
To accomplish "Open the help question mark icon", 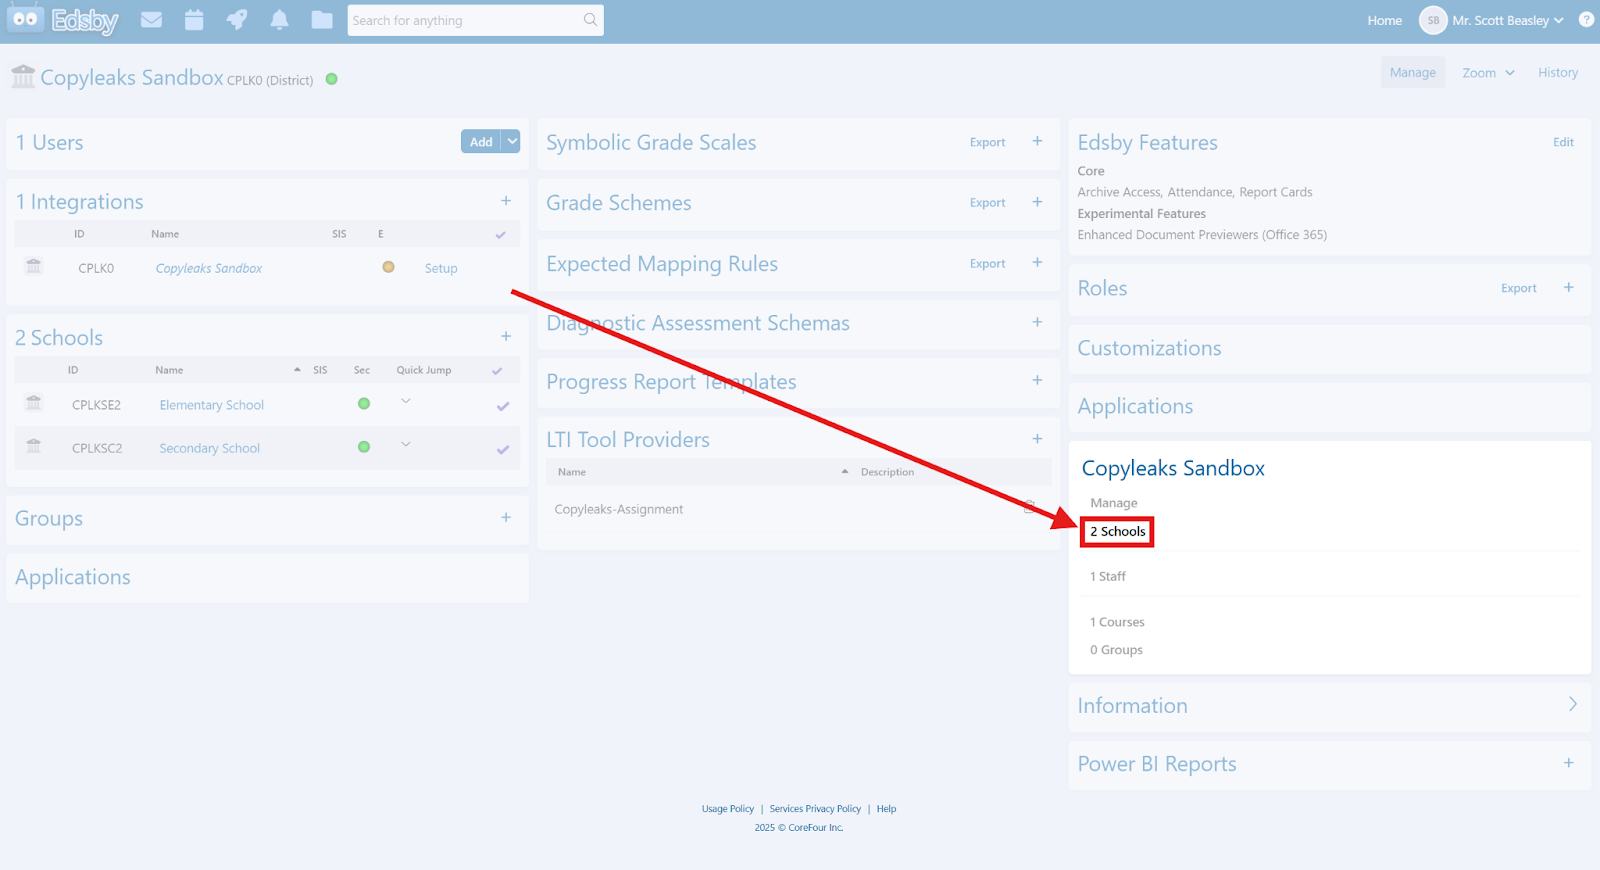I will point(1586,20).
